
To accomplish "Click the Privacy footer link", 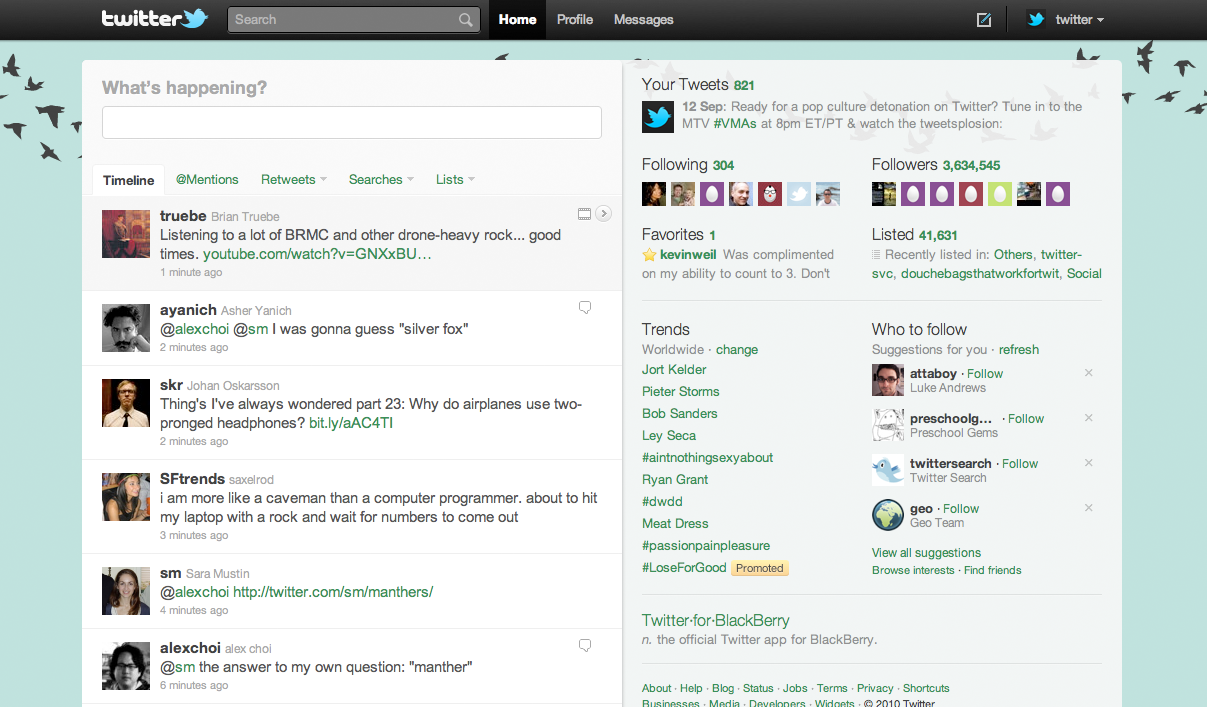I will pyautogui.click(x=875, y=688).
